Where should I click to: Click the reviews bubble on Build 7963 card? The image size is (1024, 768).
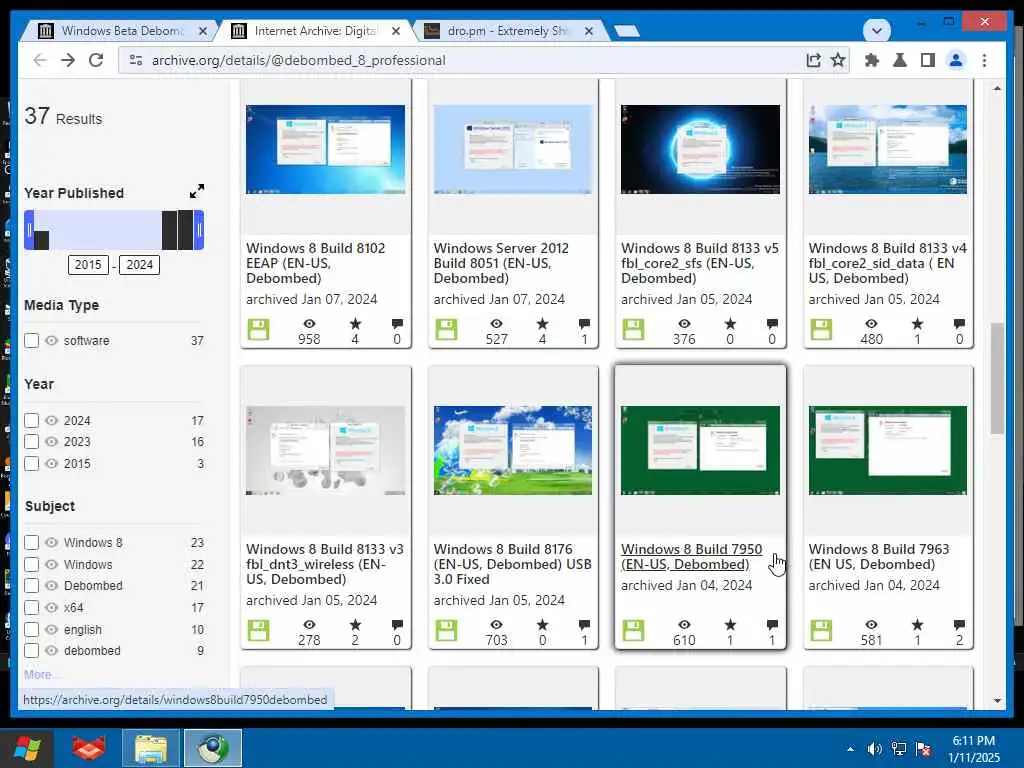tap(959, 625)
